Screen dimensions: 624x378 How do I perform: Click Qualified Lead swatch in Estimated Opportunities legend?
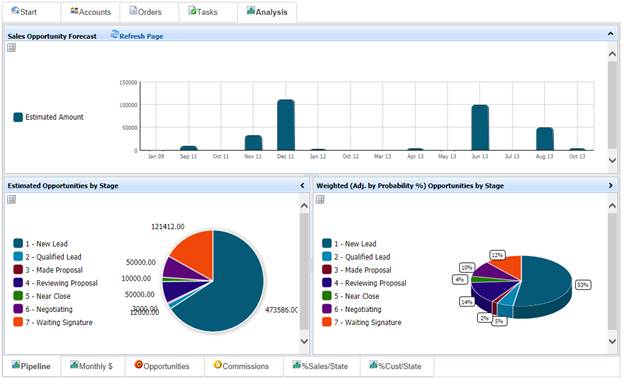tap(18, 257)
